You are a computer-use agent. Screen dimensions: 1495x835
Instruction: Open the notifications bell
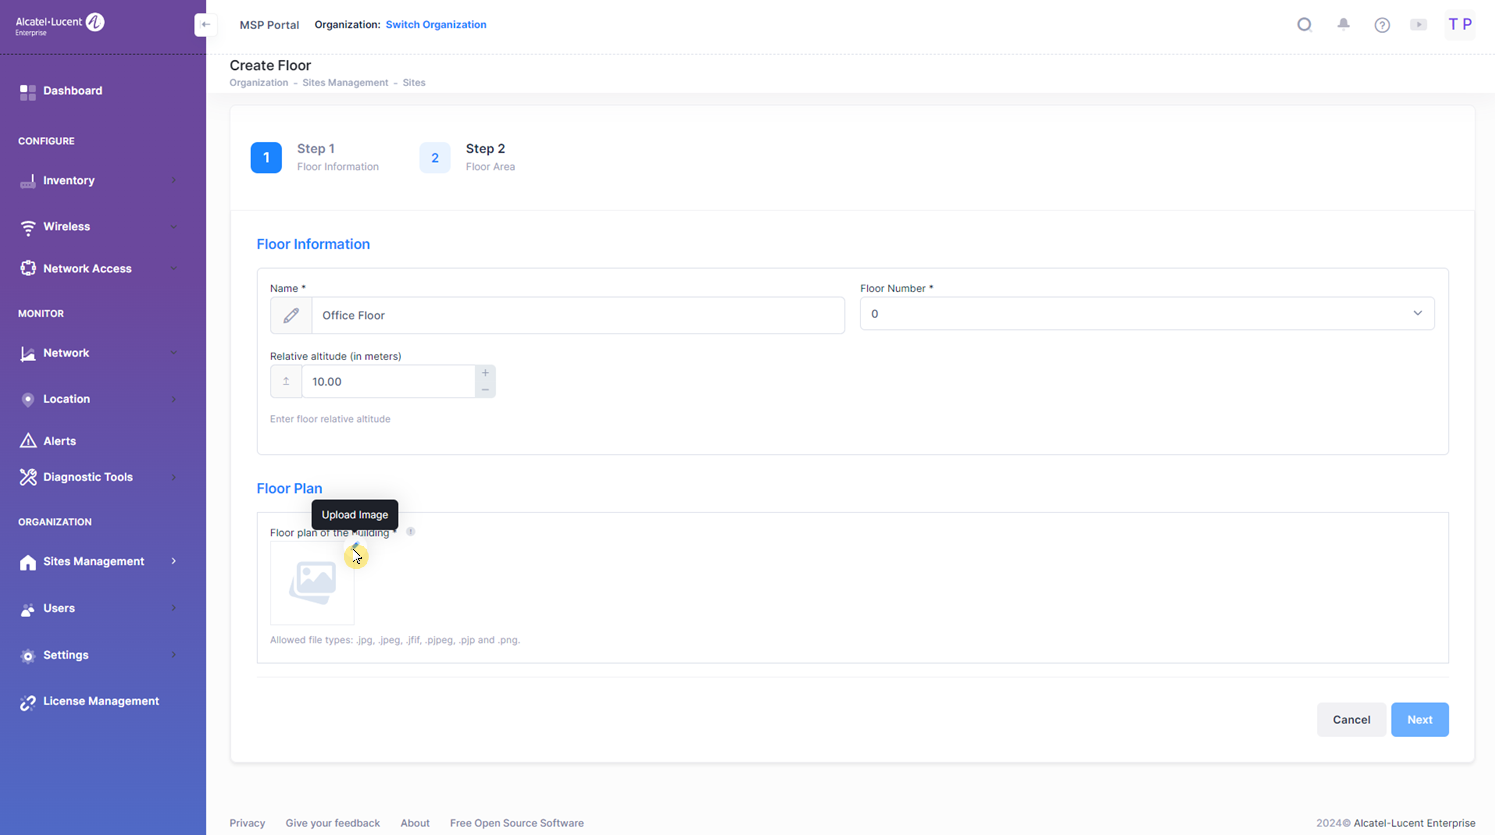tap(1343, 24)
